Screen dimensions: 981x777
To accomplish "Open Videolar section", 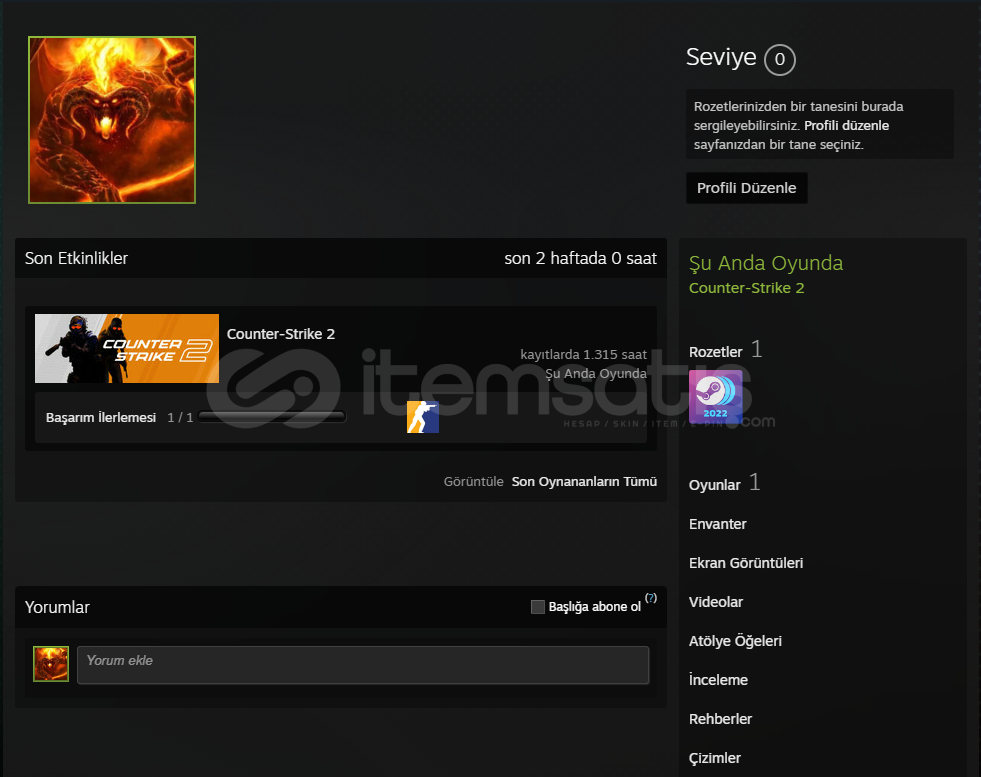I will point(716,602).
